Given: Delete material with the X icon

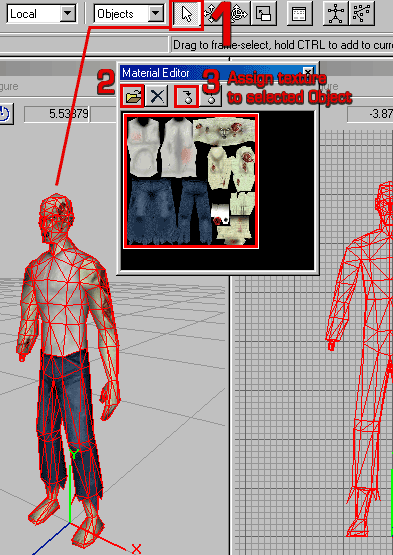Looking at the screenshot, I should click(157, 96).
